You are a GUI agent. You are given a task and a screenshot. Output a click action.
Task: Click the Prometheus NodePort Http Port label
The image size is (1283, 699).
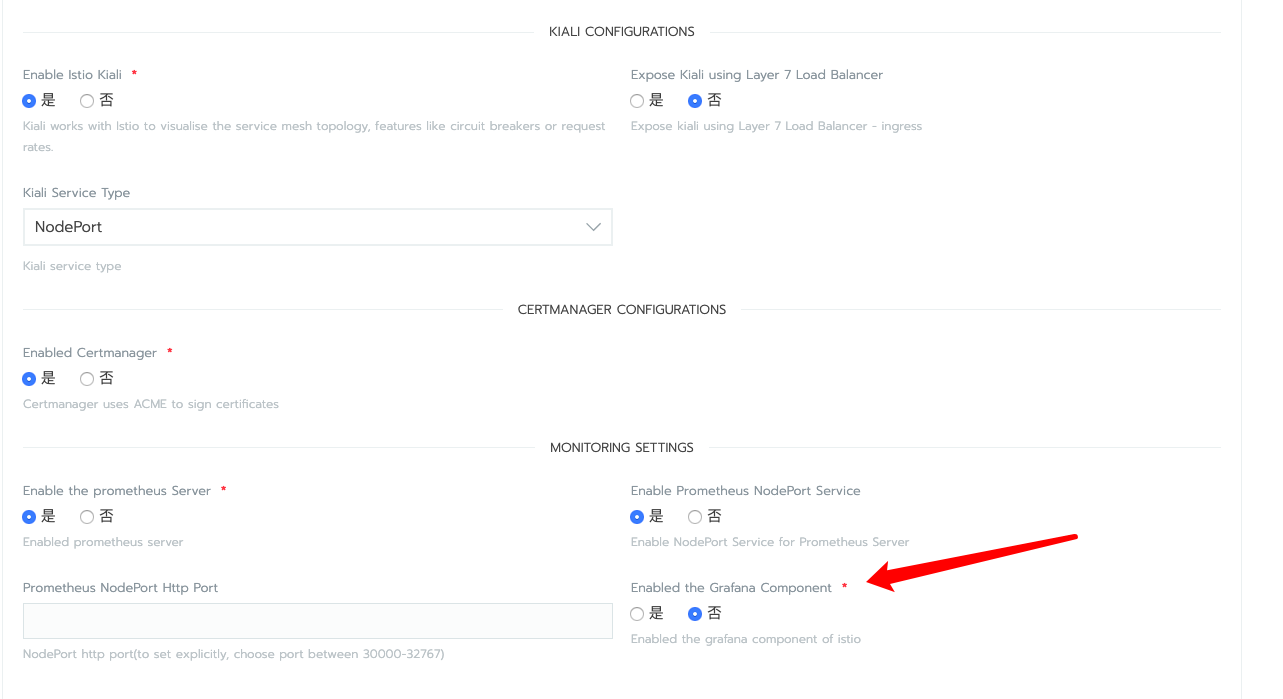120,588
